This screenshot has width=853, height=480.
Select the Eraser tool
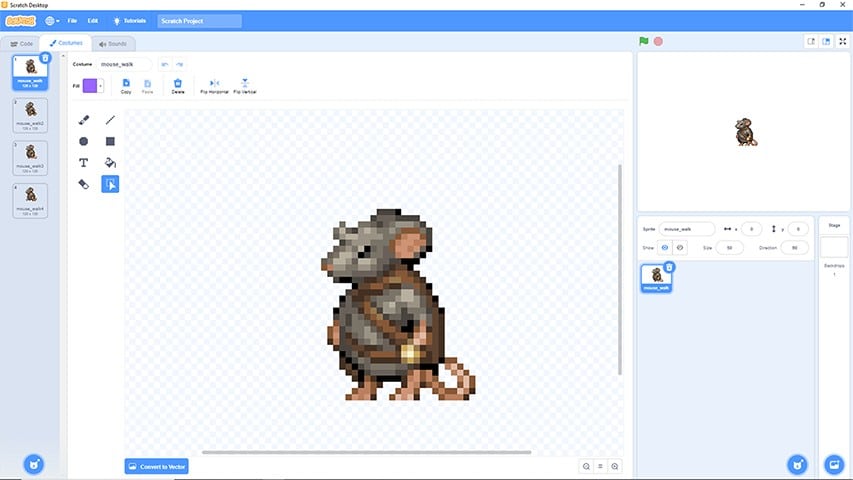(x=83, y=184)
